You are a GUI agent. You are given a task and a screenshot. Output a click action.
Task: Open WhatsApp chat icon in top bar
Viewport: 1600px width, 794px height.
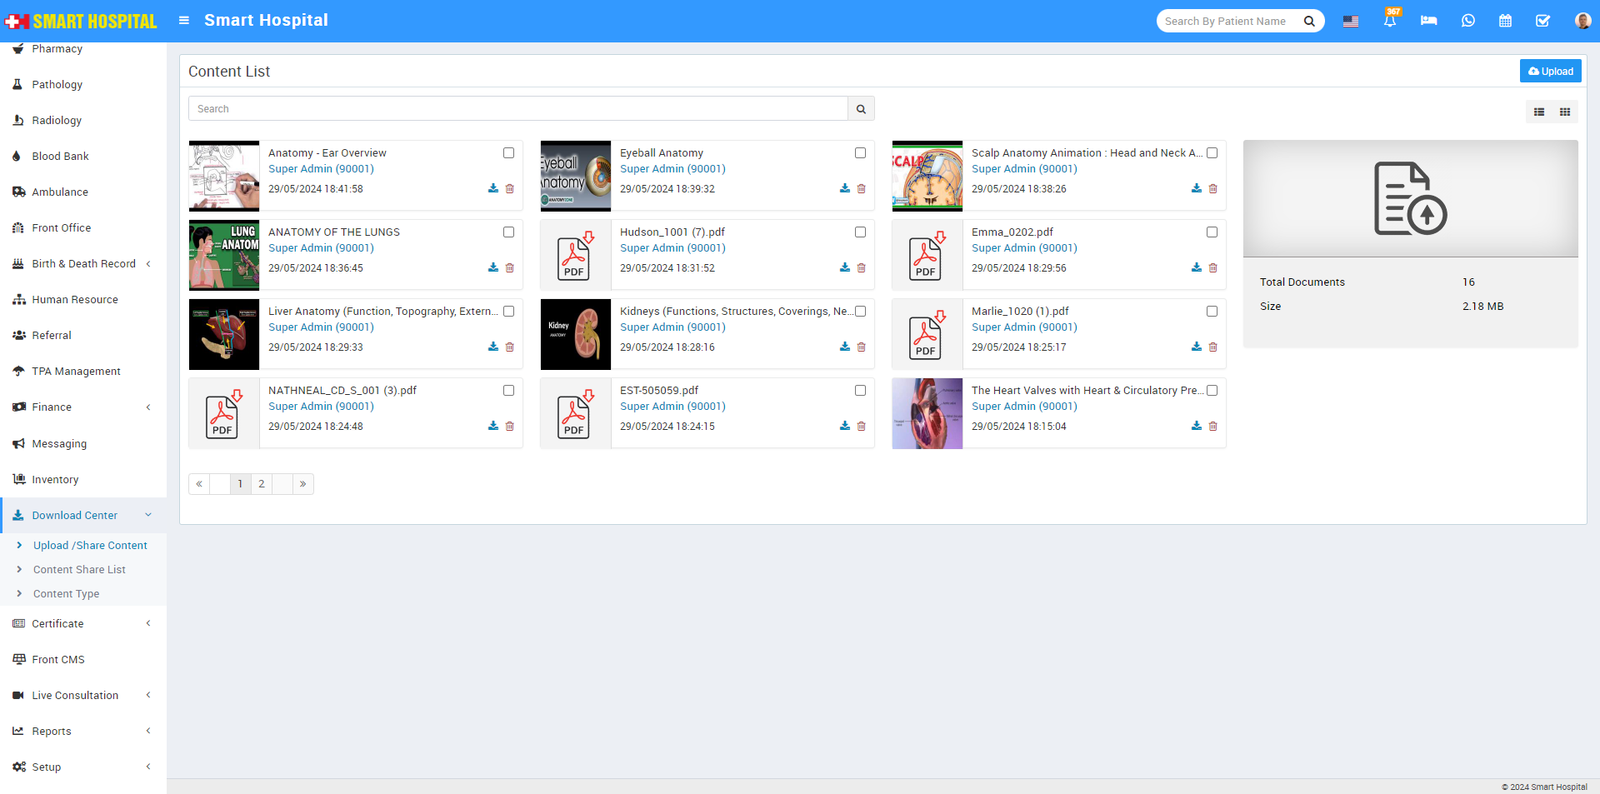[1468, 21]
